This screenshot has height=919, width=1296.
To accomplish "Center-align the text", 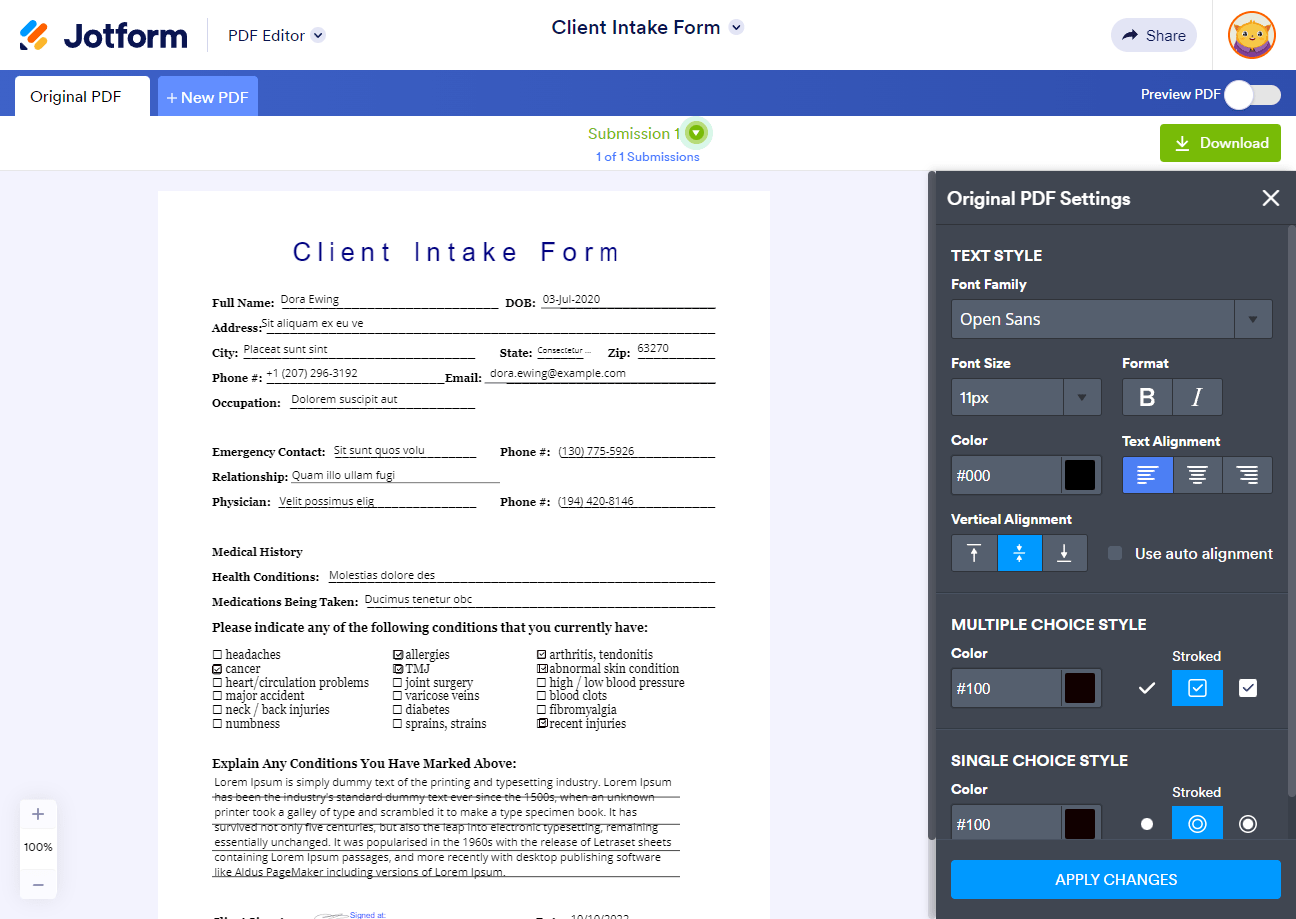I will click(x=1197, y=475).
